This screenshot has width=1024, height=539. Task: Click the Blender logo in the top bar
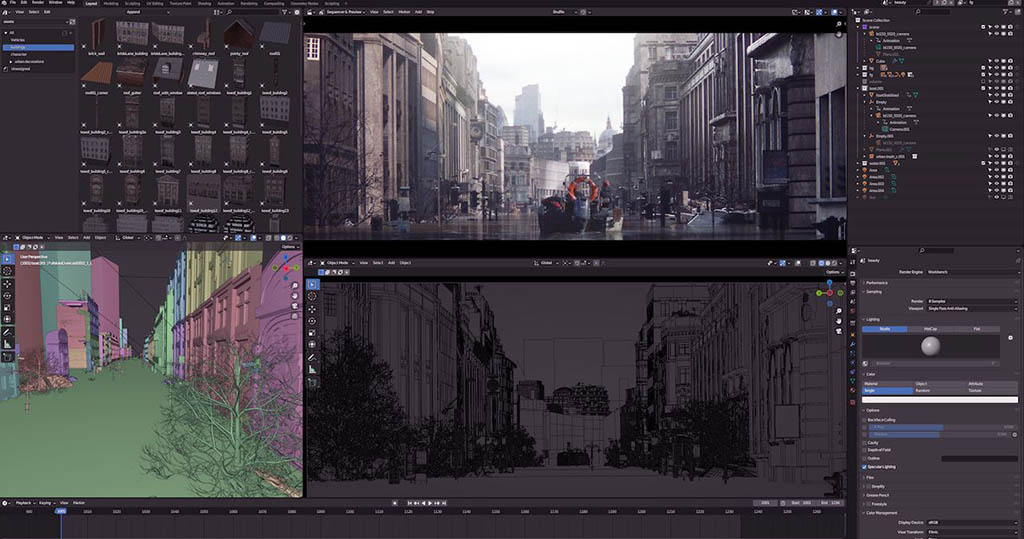4,3
